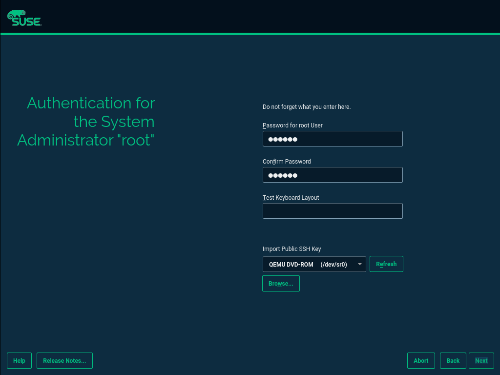Proceed with the Next button
The height and width of the screenshot is (375, 500).
point(481,361)
